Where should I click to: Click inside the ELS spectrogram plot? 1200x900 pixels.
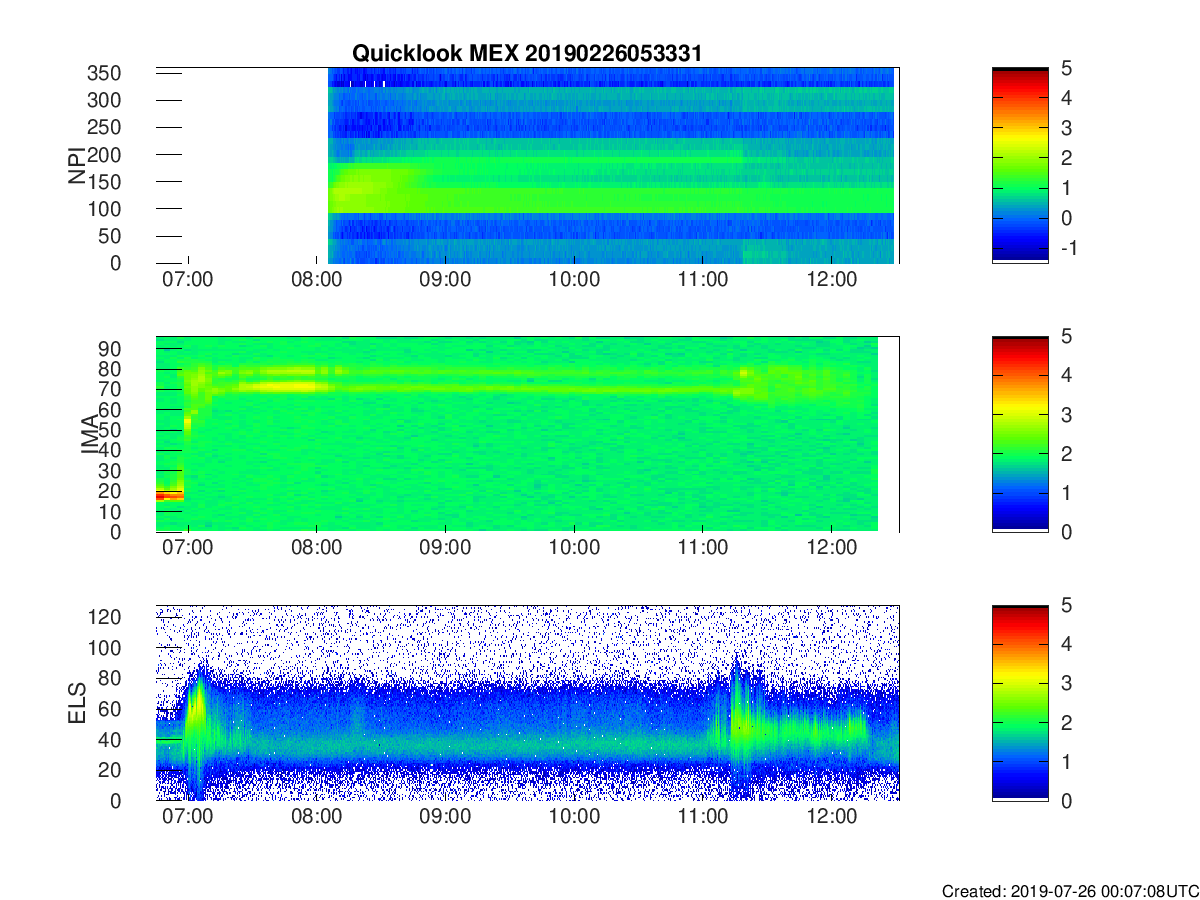(x=527, y=703)
